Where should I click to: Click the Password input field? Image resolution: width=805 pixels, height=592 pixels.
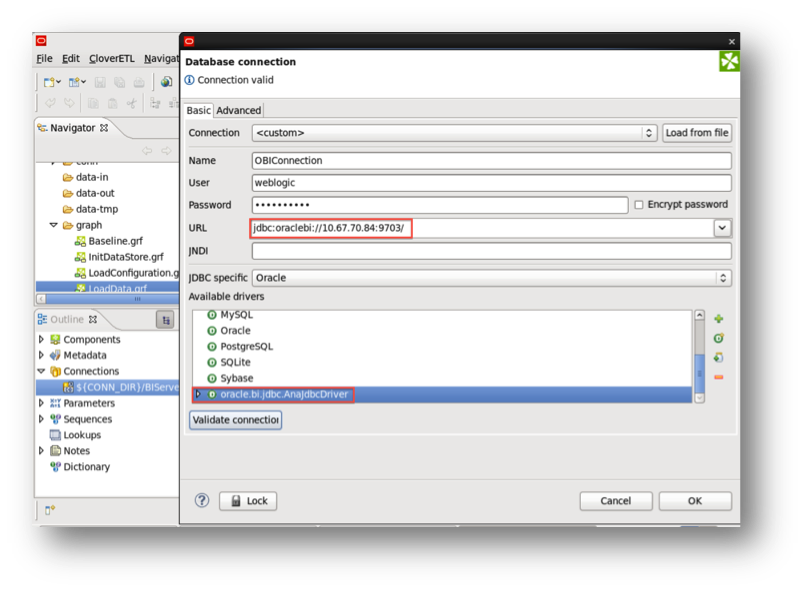[x=440, y=205]
